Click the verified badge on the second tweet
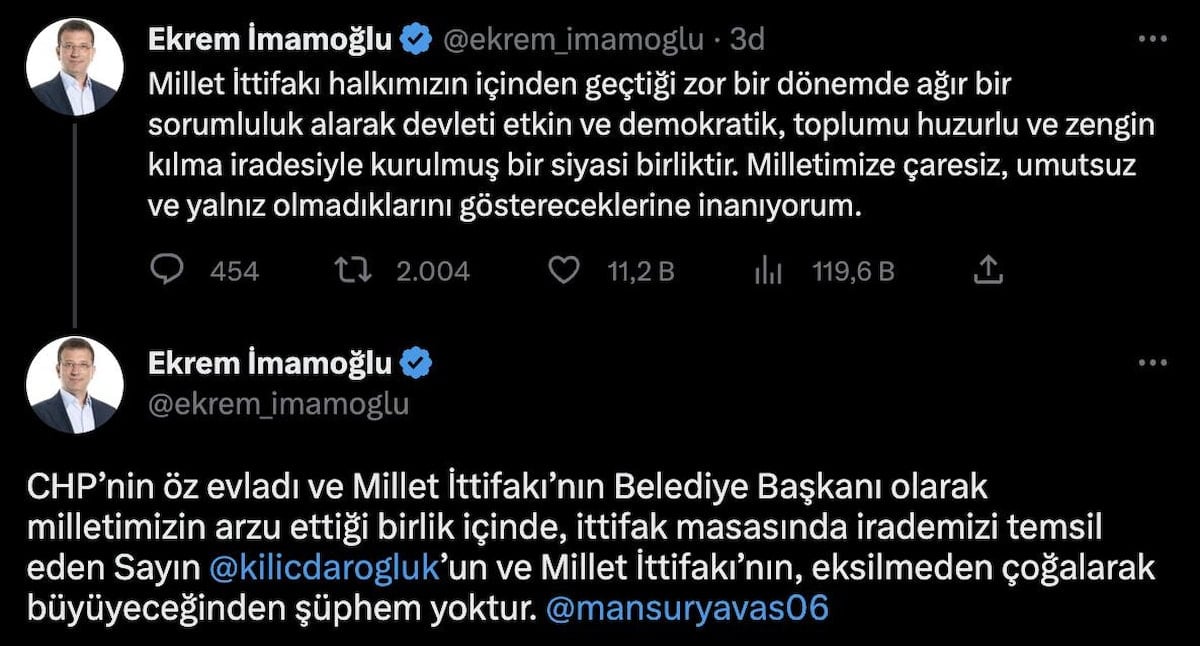Image resolution: width=1200 pixels, height=646 pixels. pyautogui.click(x=416, y=364)
